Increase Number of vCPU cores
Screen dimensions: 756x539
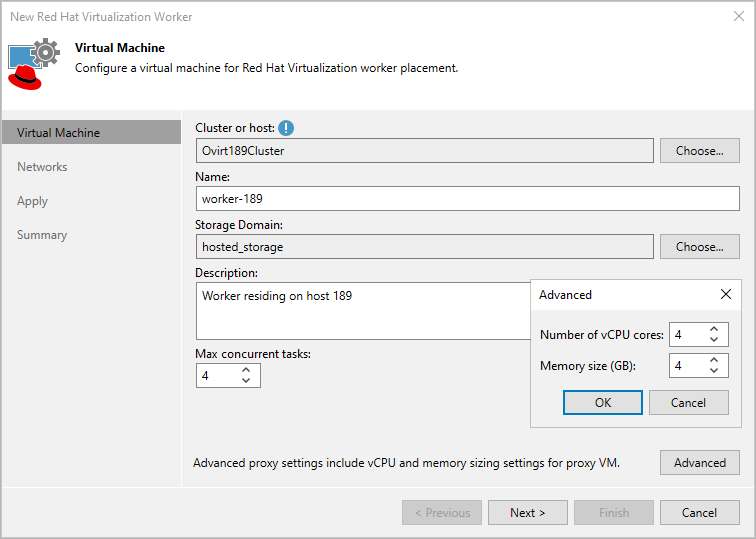[x=714, y=329]
